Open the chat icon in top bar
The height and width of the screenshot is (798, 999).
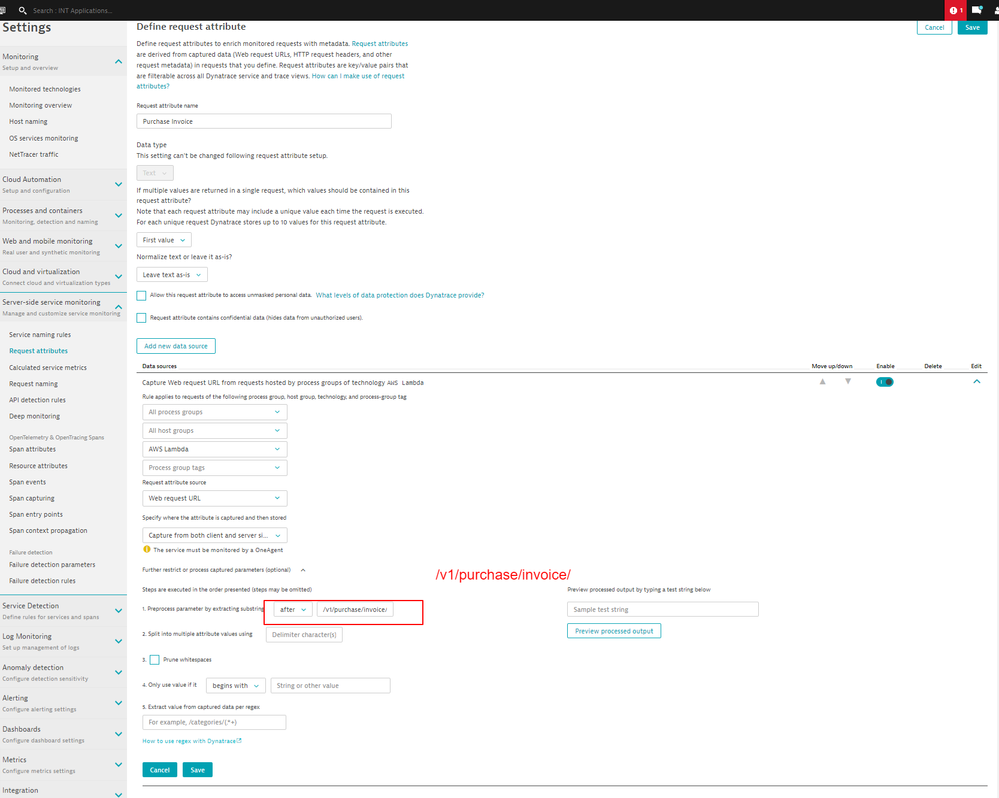click(977, 10)
